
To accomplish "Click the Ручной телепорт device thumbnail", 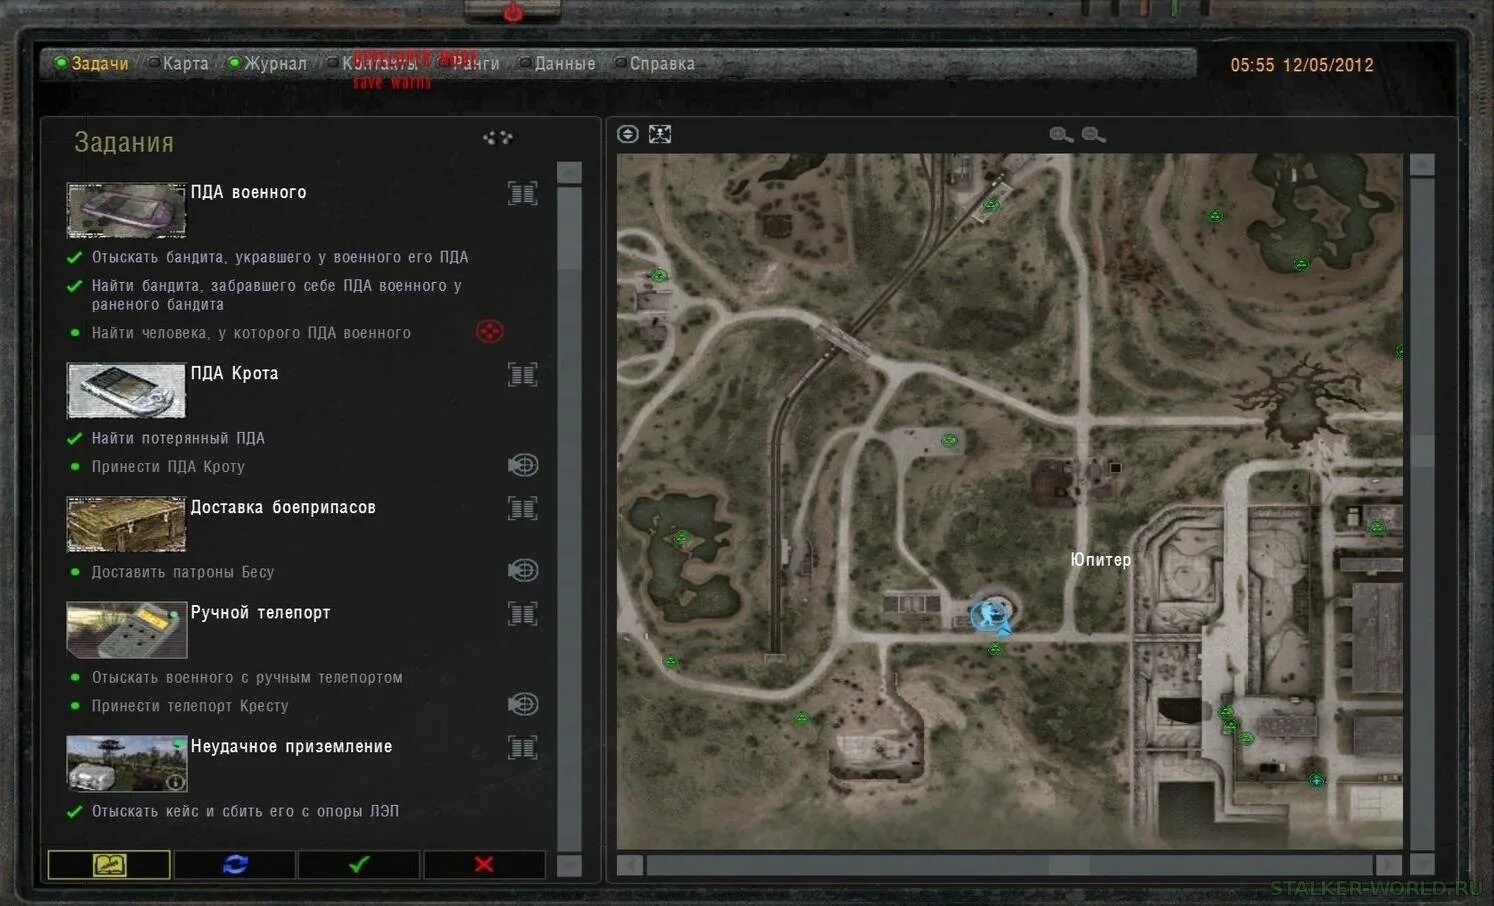I will [x=126, y=630].
